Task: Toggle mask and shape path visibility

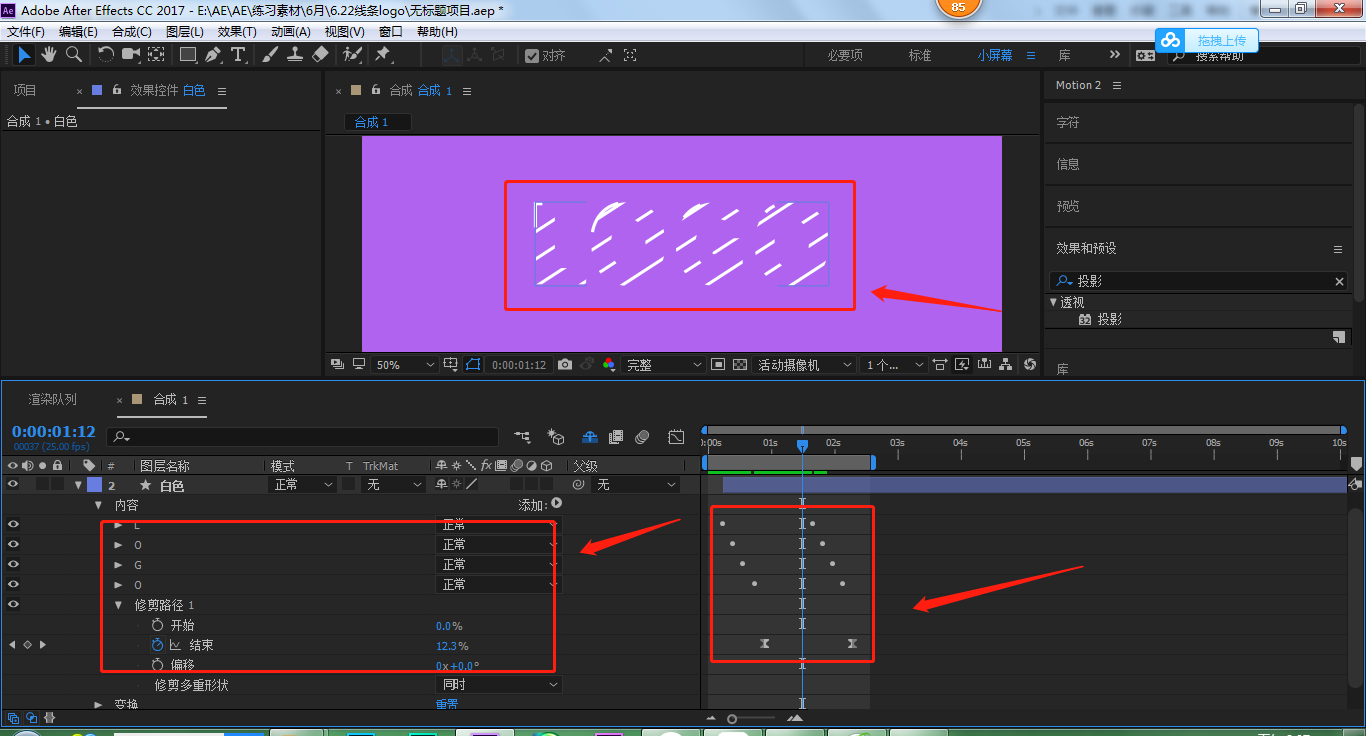Action: pyautogui.click(x=473, y=365)
